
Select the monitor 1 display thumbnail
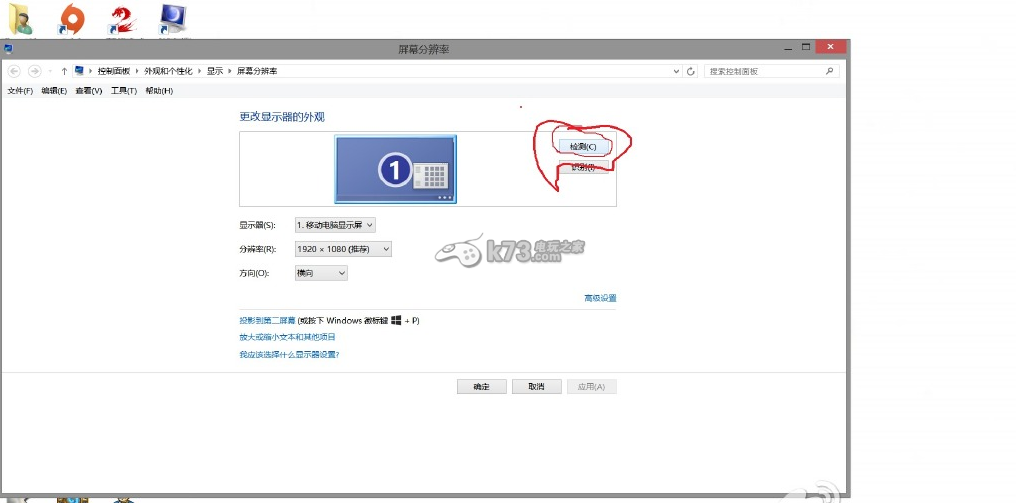tap(395, 170)
